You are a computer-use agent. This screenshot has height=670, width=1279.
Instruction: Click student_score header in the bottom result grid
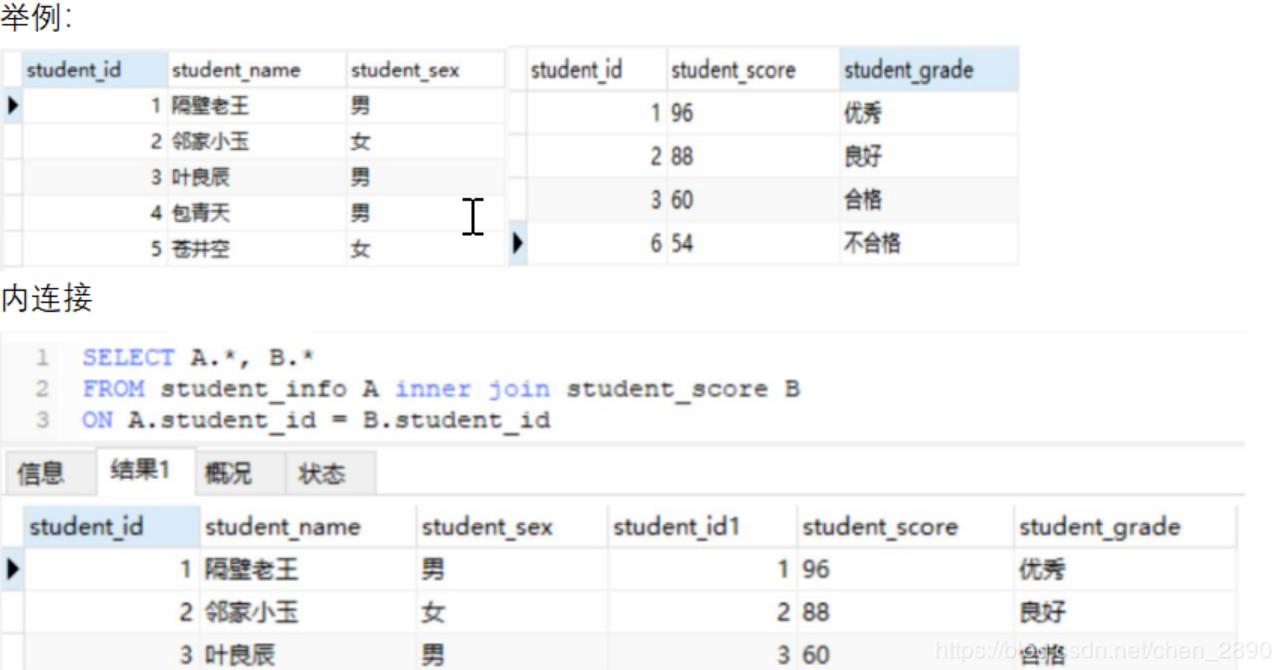[906, 526]
